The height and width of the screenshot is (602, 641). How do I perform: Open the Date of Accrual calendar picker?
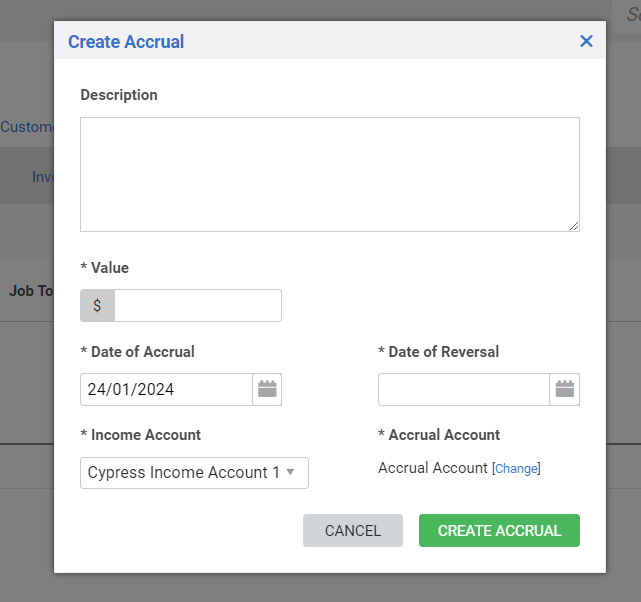tap(267, 389)
